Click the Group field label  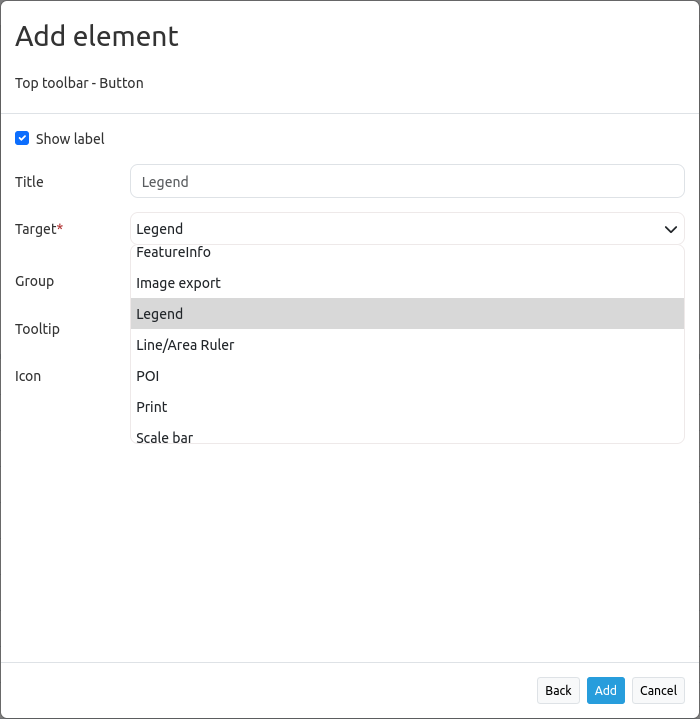34,281
